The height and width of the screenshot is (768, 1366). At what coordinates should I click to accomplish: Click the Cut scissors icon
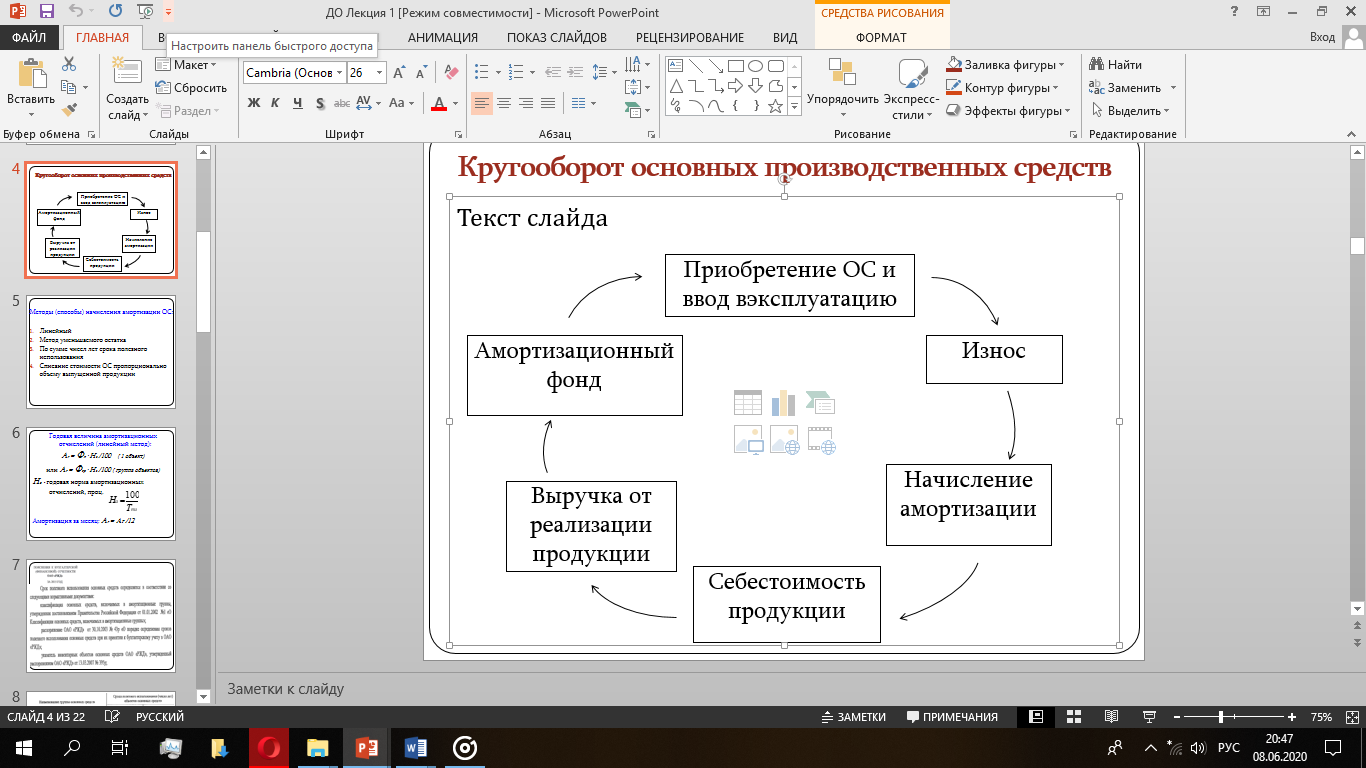tap(69, 64)
